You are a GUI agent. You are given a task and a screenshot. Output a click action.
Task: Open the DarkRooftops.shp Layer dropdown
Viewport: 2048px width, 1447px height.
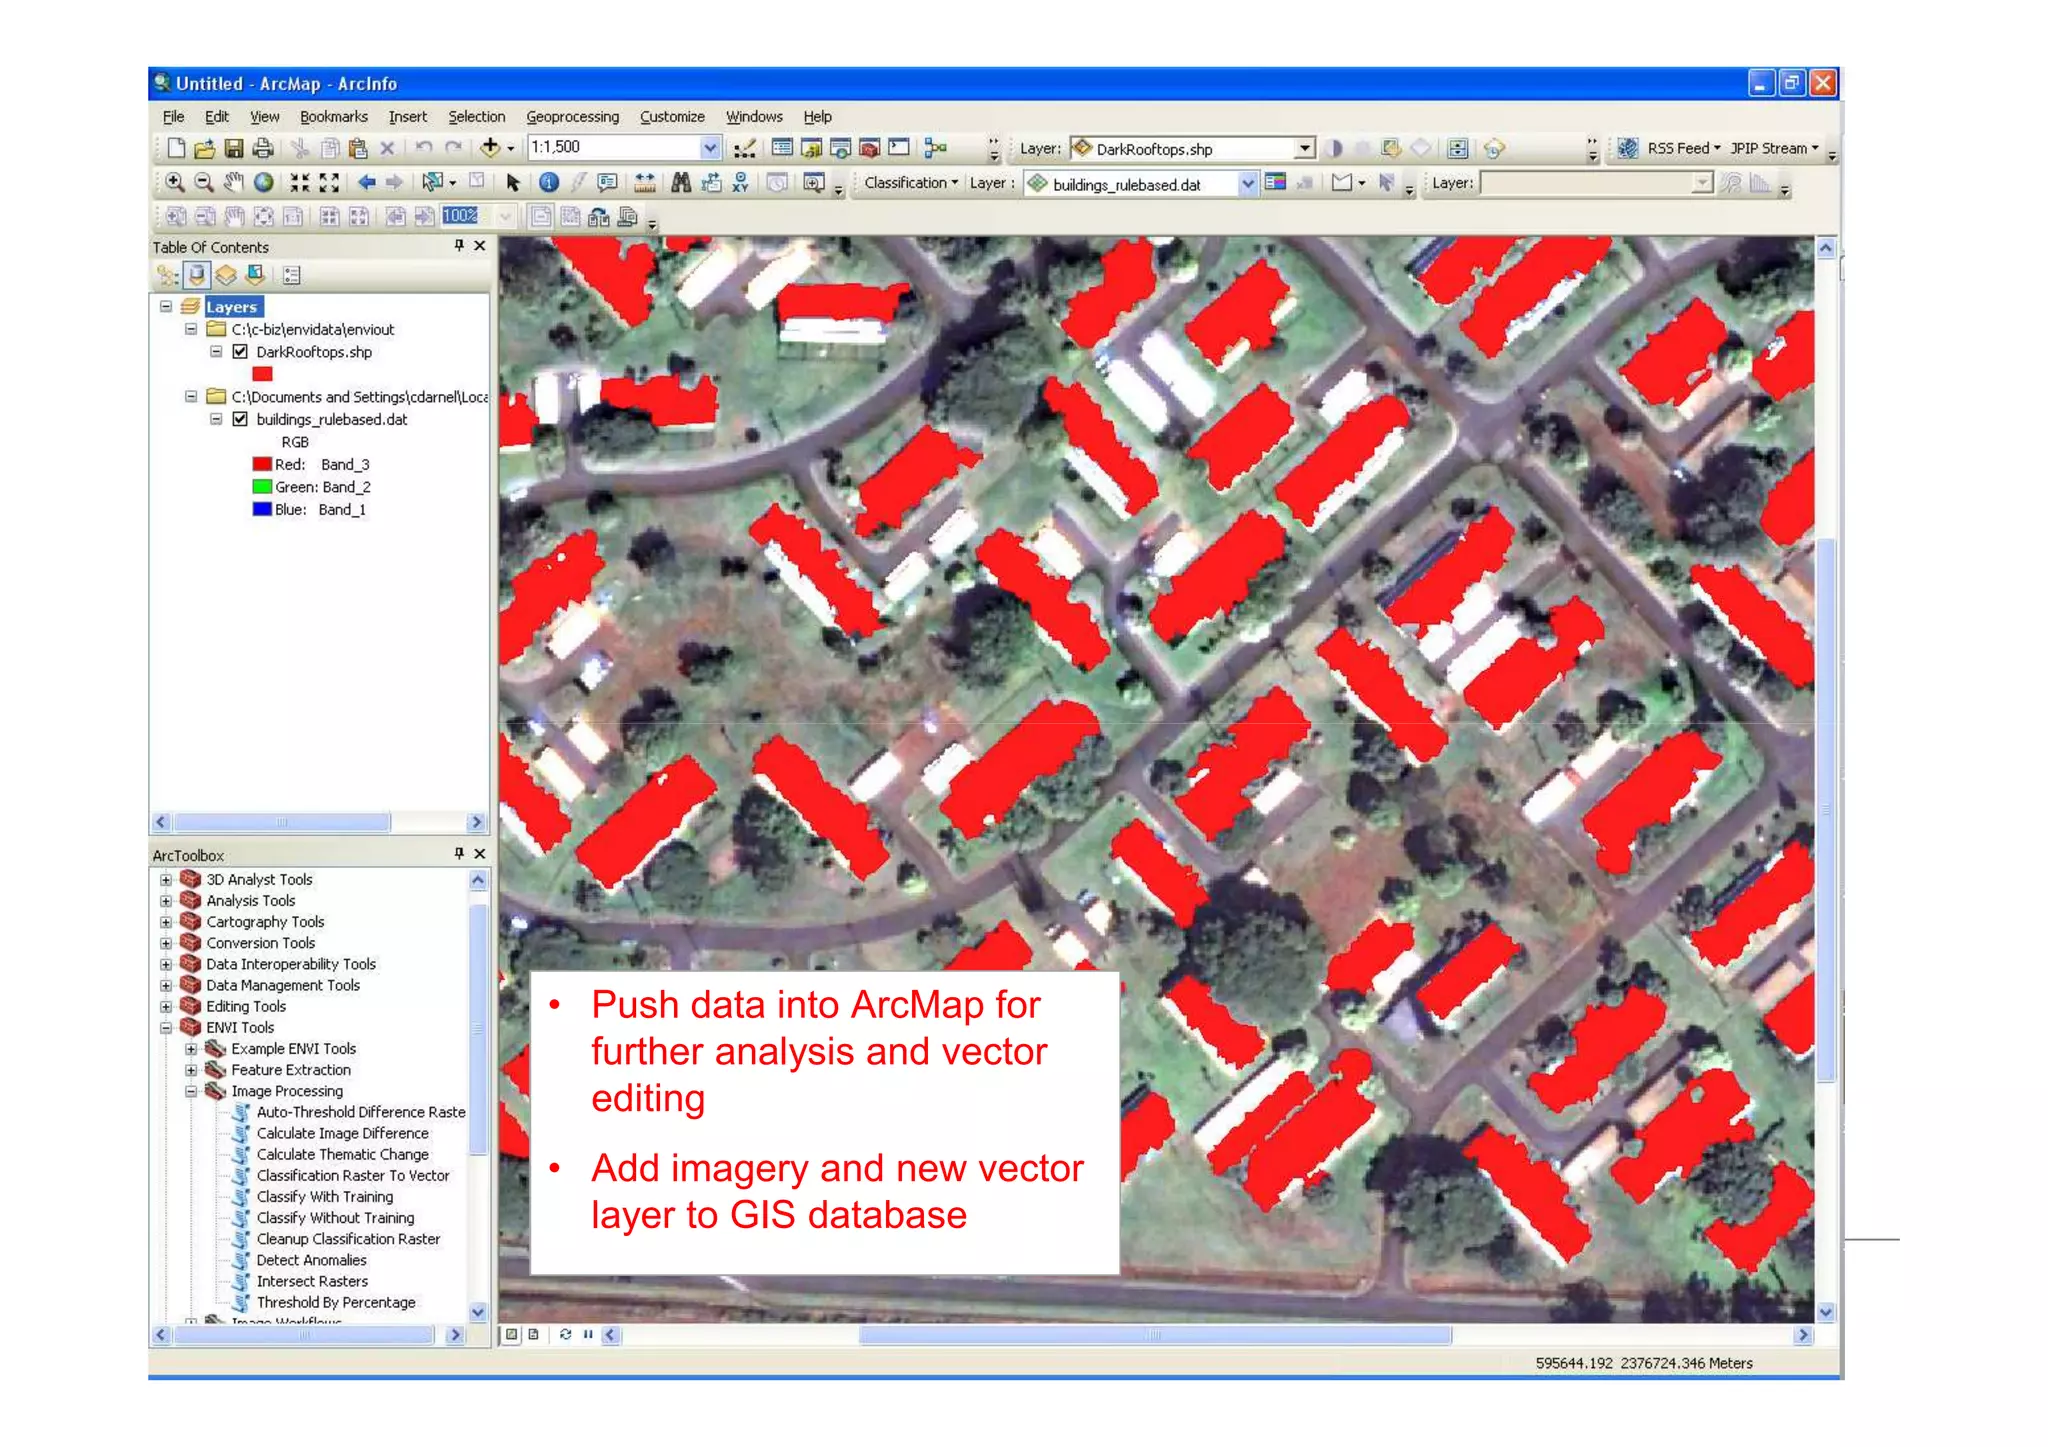click(1304, 148)
